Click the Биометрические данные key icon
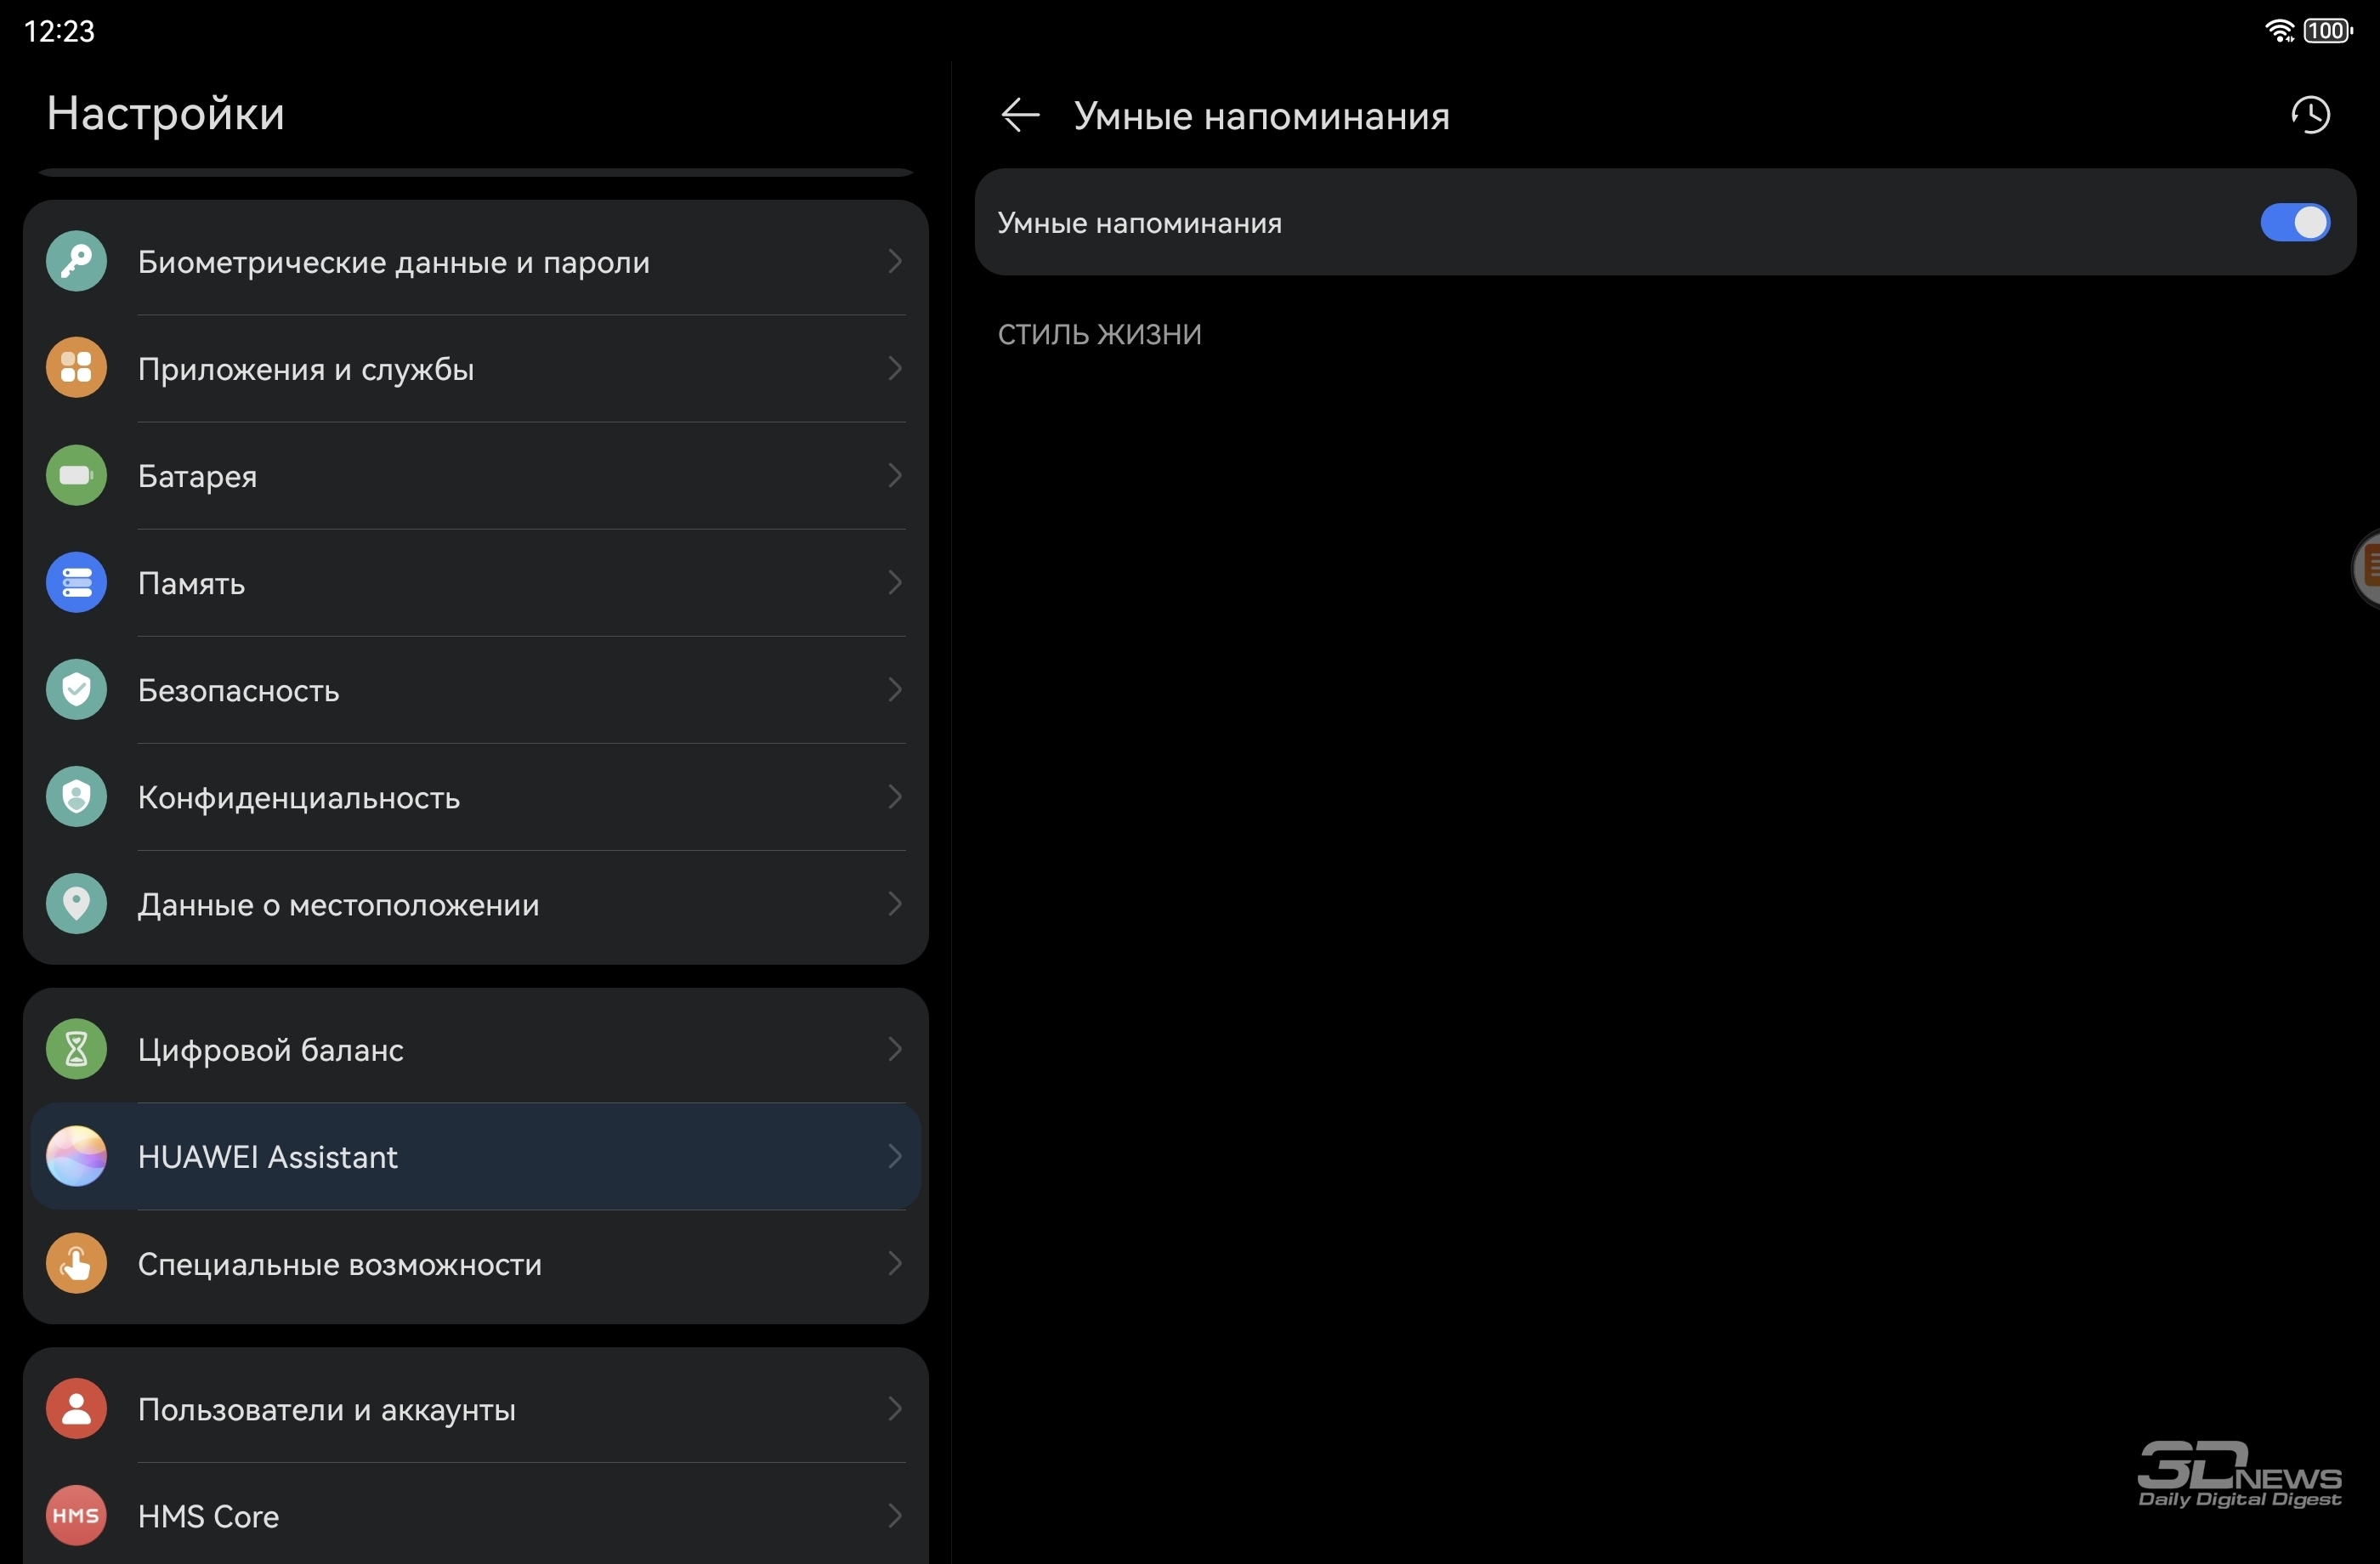The height and width of the screenshot is (1564, 2380). [x=76, y=261]
